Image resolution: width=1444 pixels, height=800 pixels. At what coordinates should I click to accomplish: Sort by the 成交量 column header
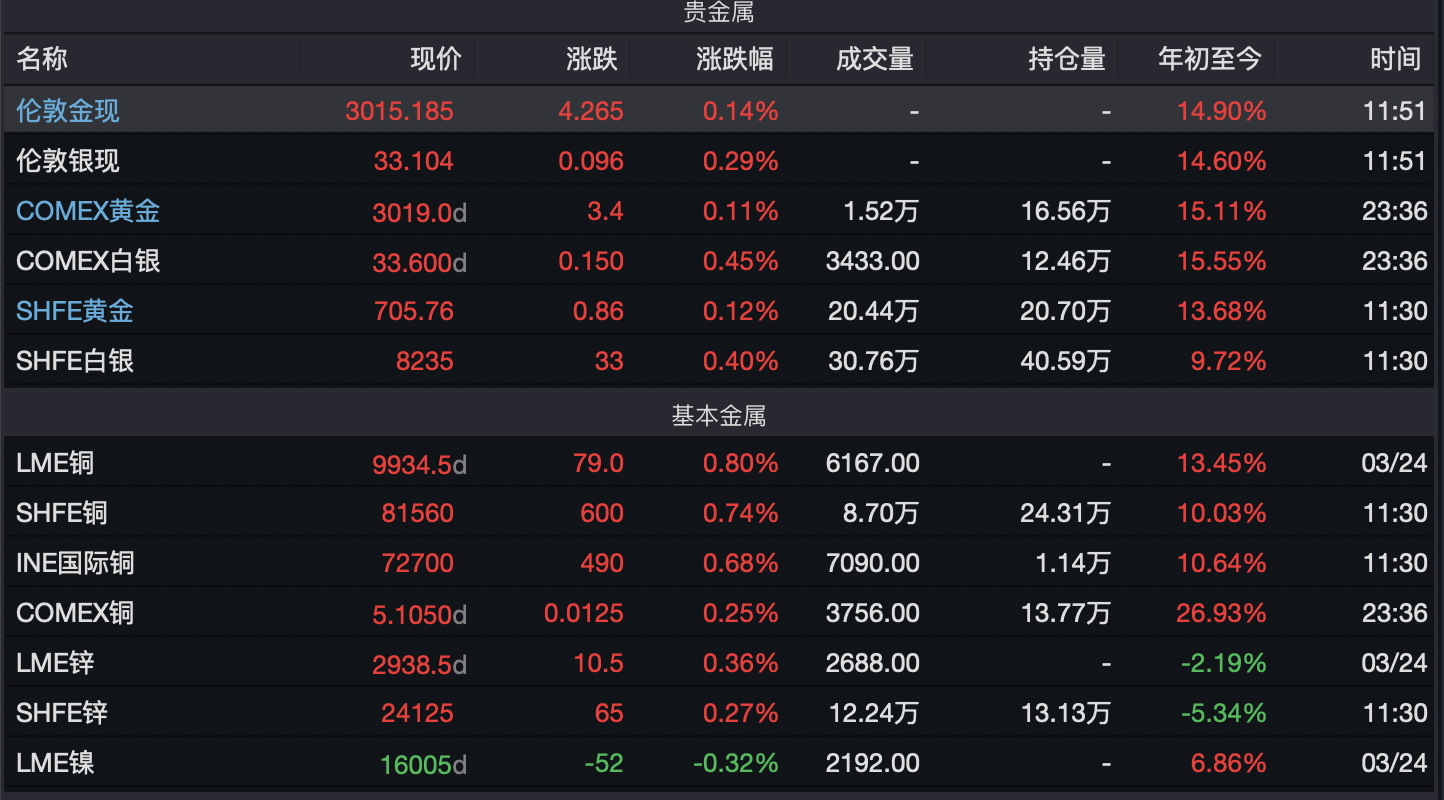point(875,59)
